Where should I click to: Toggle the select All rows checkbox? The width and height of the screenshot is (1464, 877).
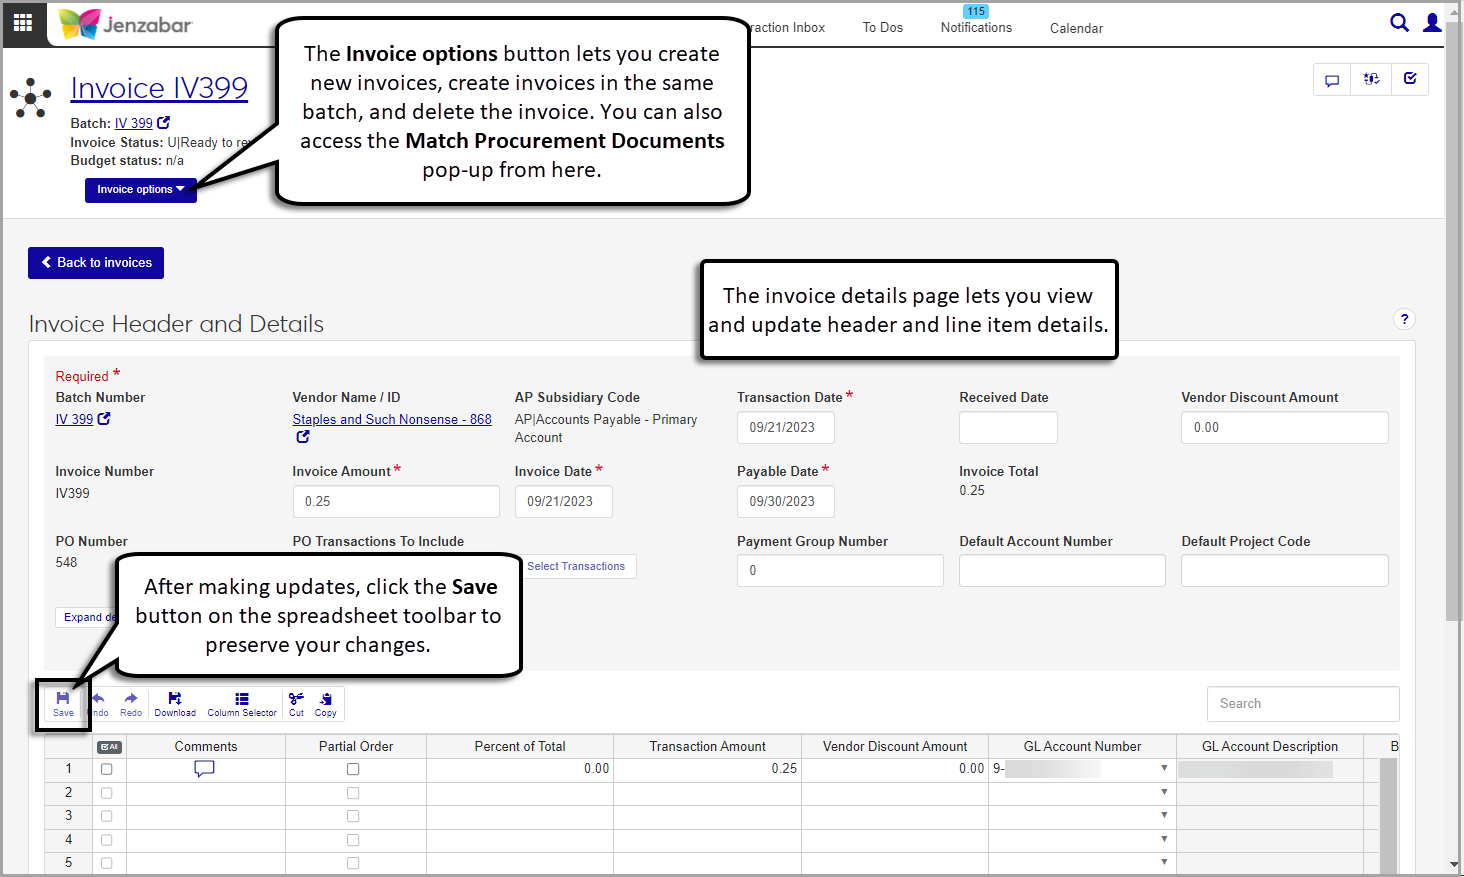coord(108,747)
